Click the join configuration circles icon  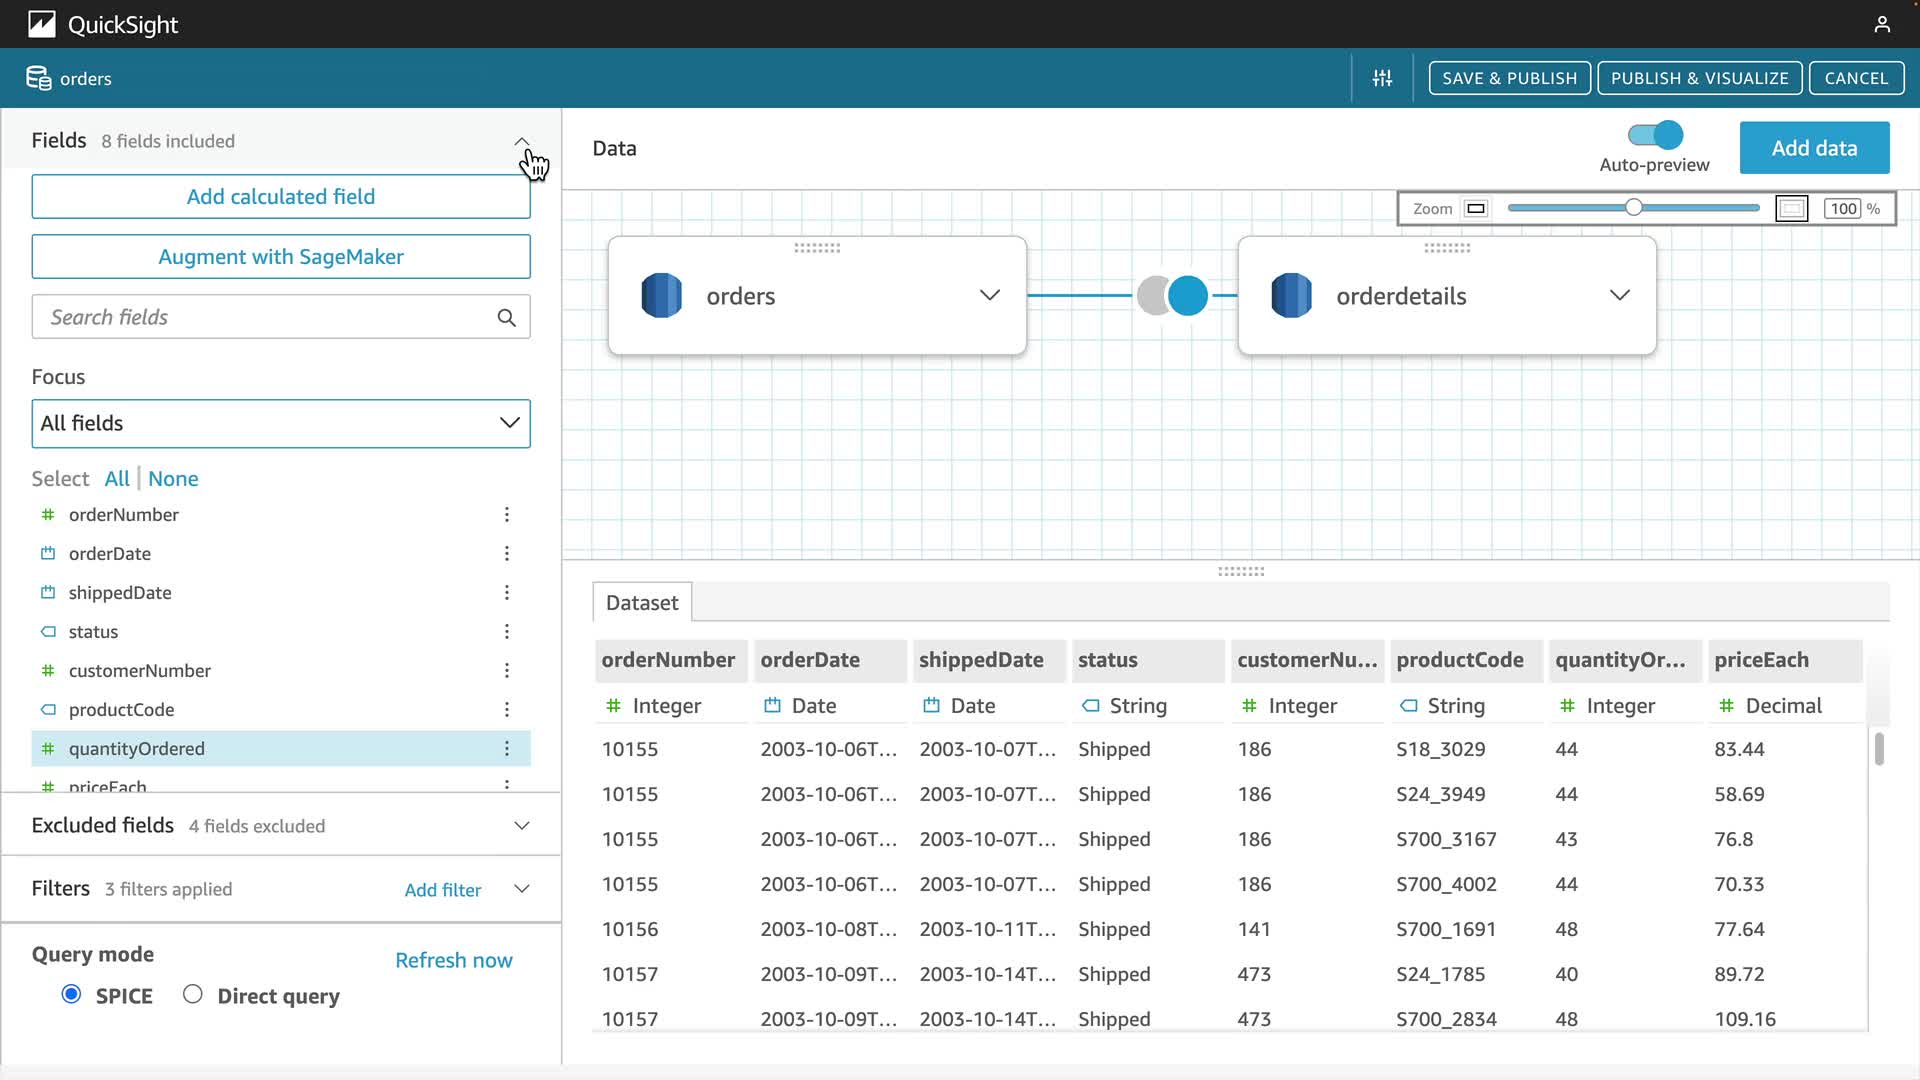tap(1172, 296)
